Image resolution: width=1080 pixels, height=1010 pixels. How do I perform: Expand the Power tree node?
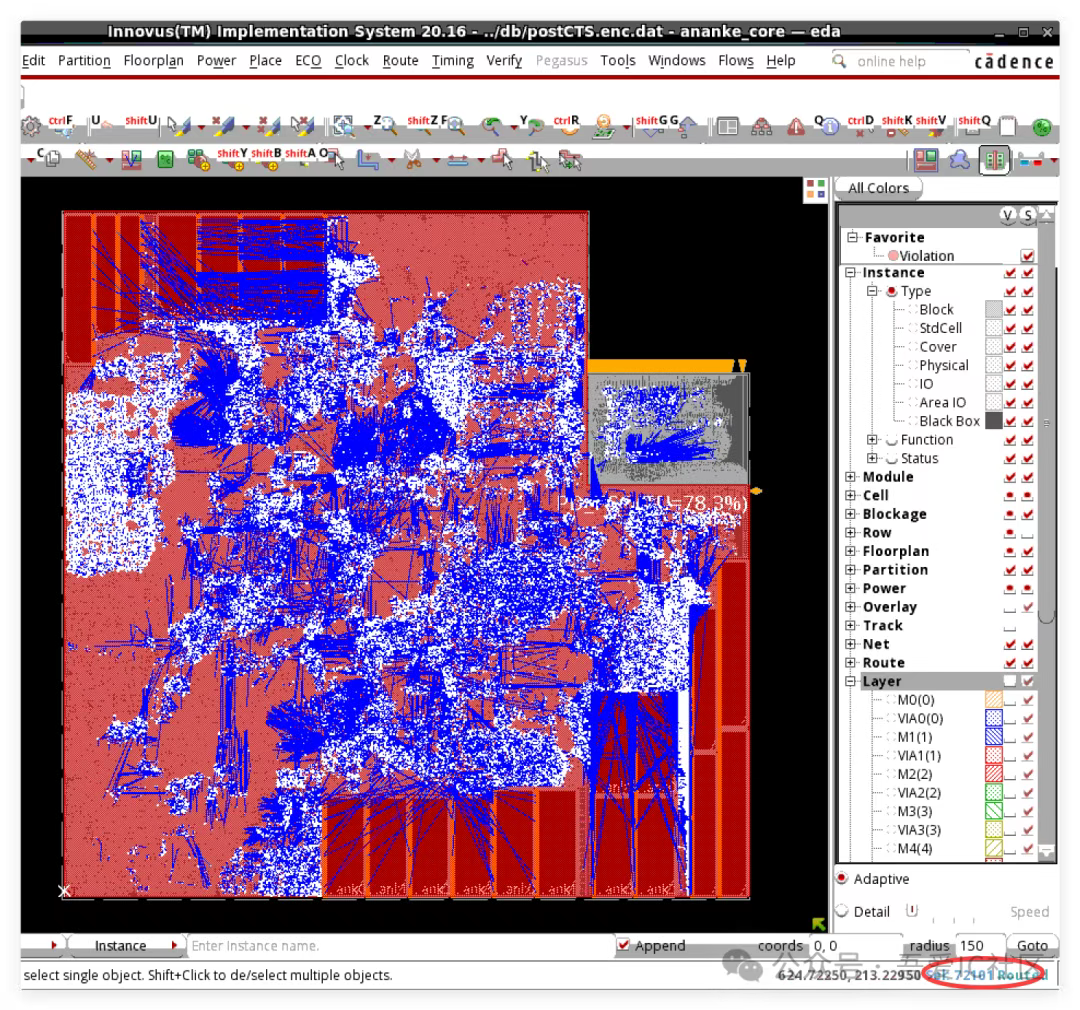[x=851, y=588]
